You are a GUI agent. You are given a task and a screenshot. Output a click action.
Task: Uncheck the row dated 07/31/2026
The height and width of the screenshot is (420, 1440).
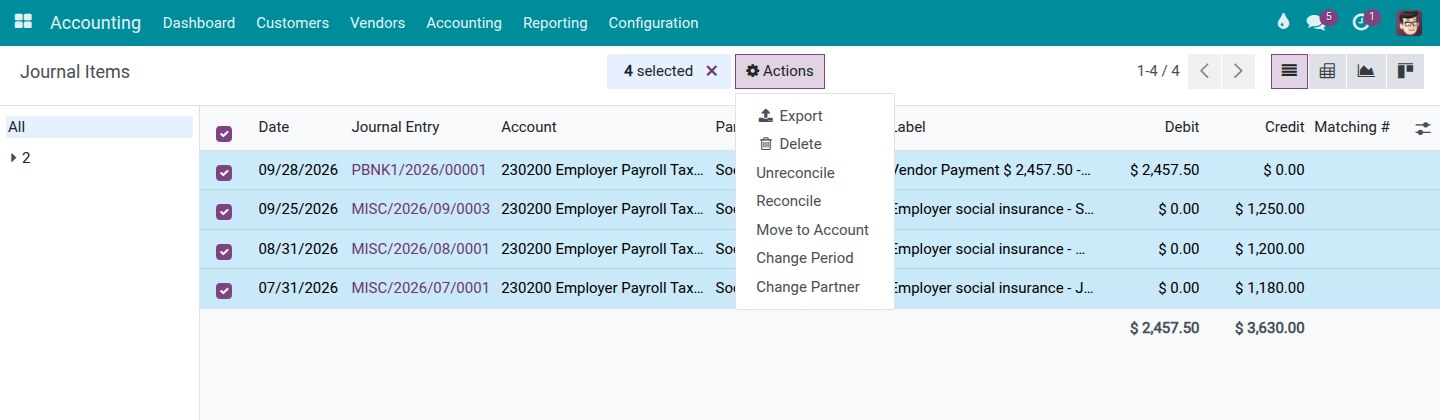tap(224, 290)
